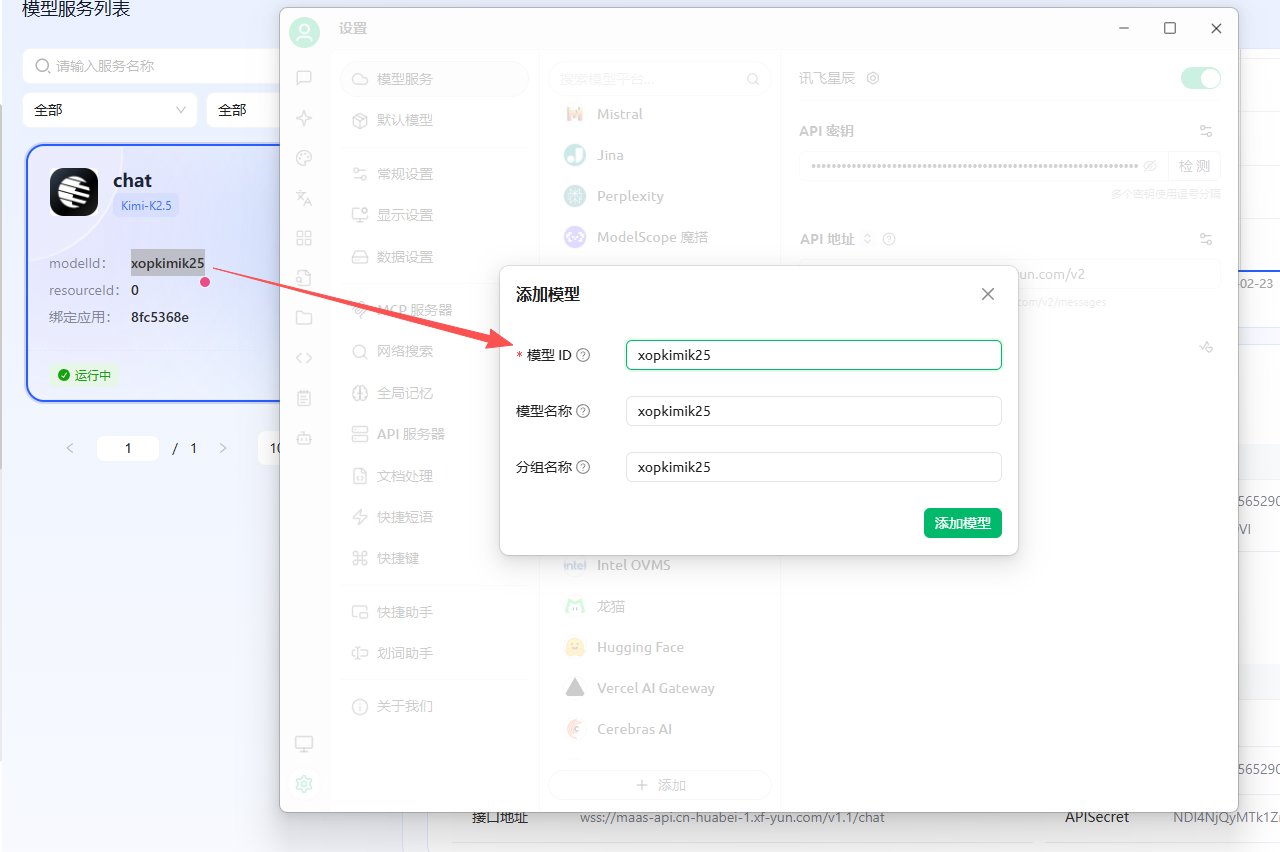Click help icon next to 模型 ID
This screenshot has width=1280, height=852.
tap(584, 355)
